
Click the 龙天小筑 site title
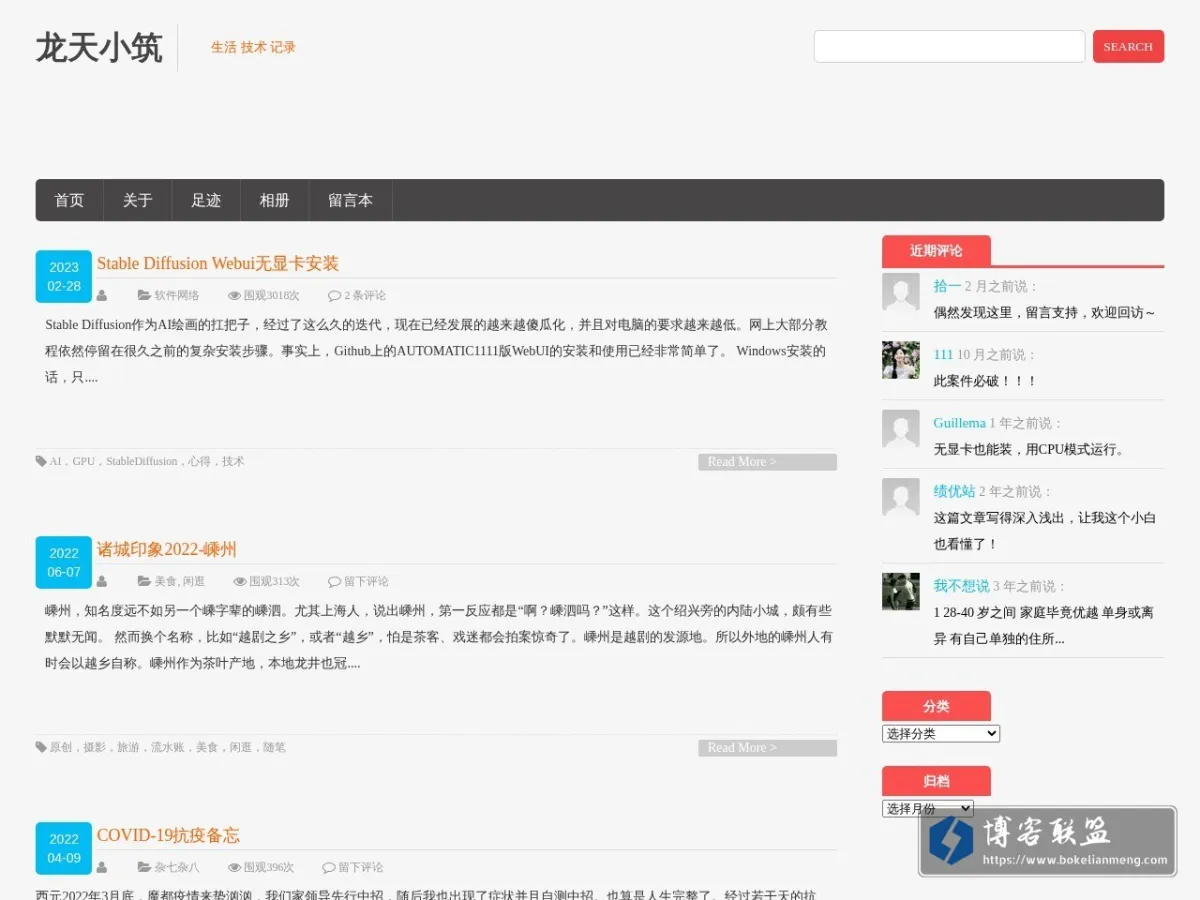99,48
